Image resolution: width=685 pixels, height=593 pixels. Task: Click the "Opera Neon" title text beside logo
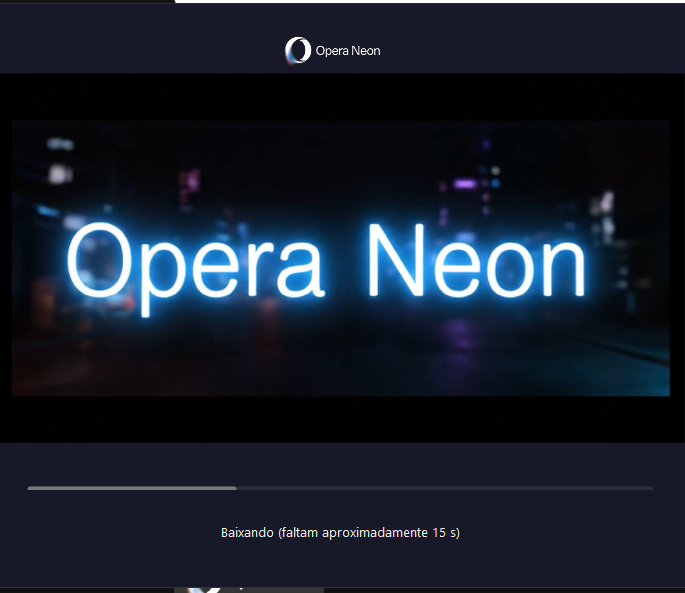(x=347, y=51)
